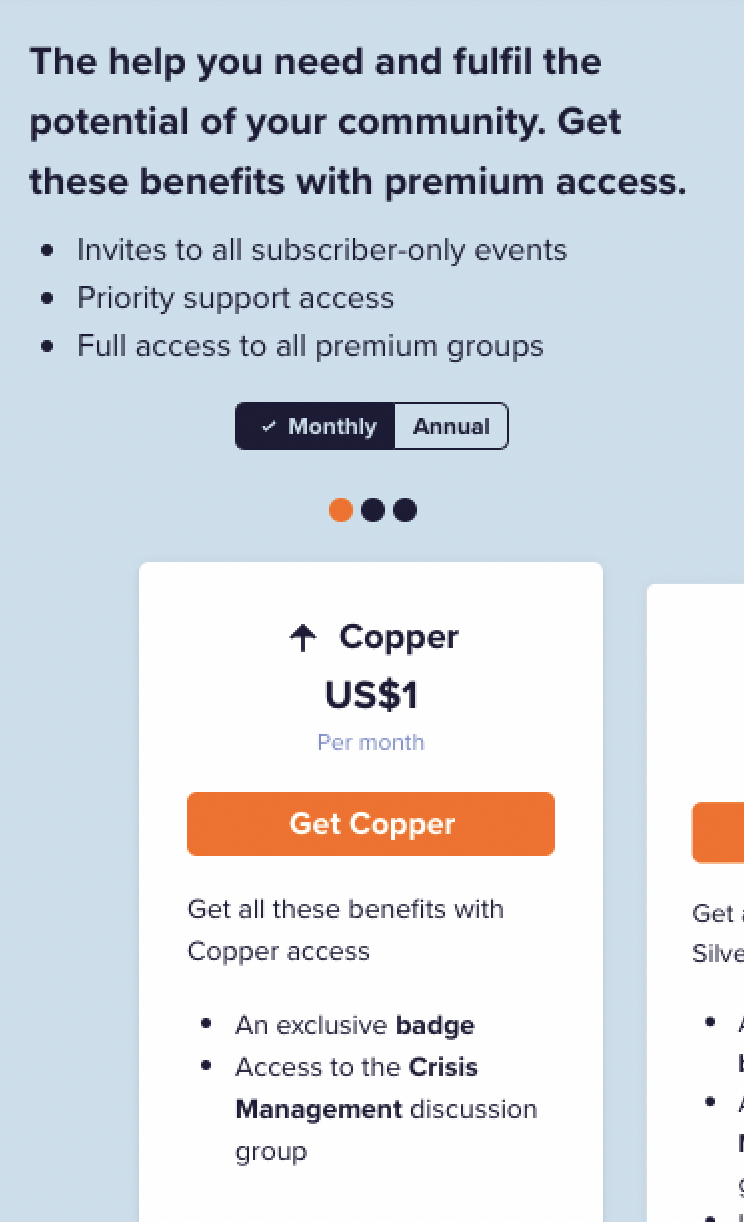The height and width of the screenshot is (1222, 744).
Task: Click the checkmark icon inside the Monthly toggle
Action: click(x=268, y=426)
